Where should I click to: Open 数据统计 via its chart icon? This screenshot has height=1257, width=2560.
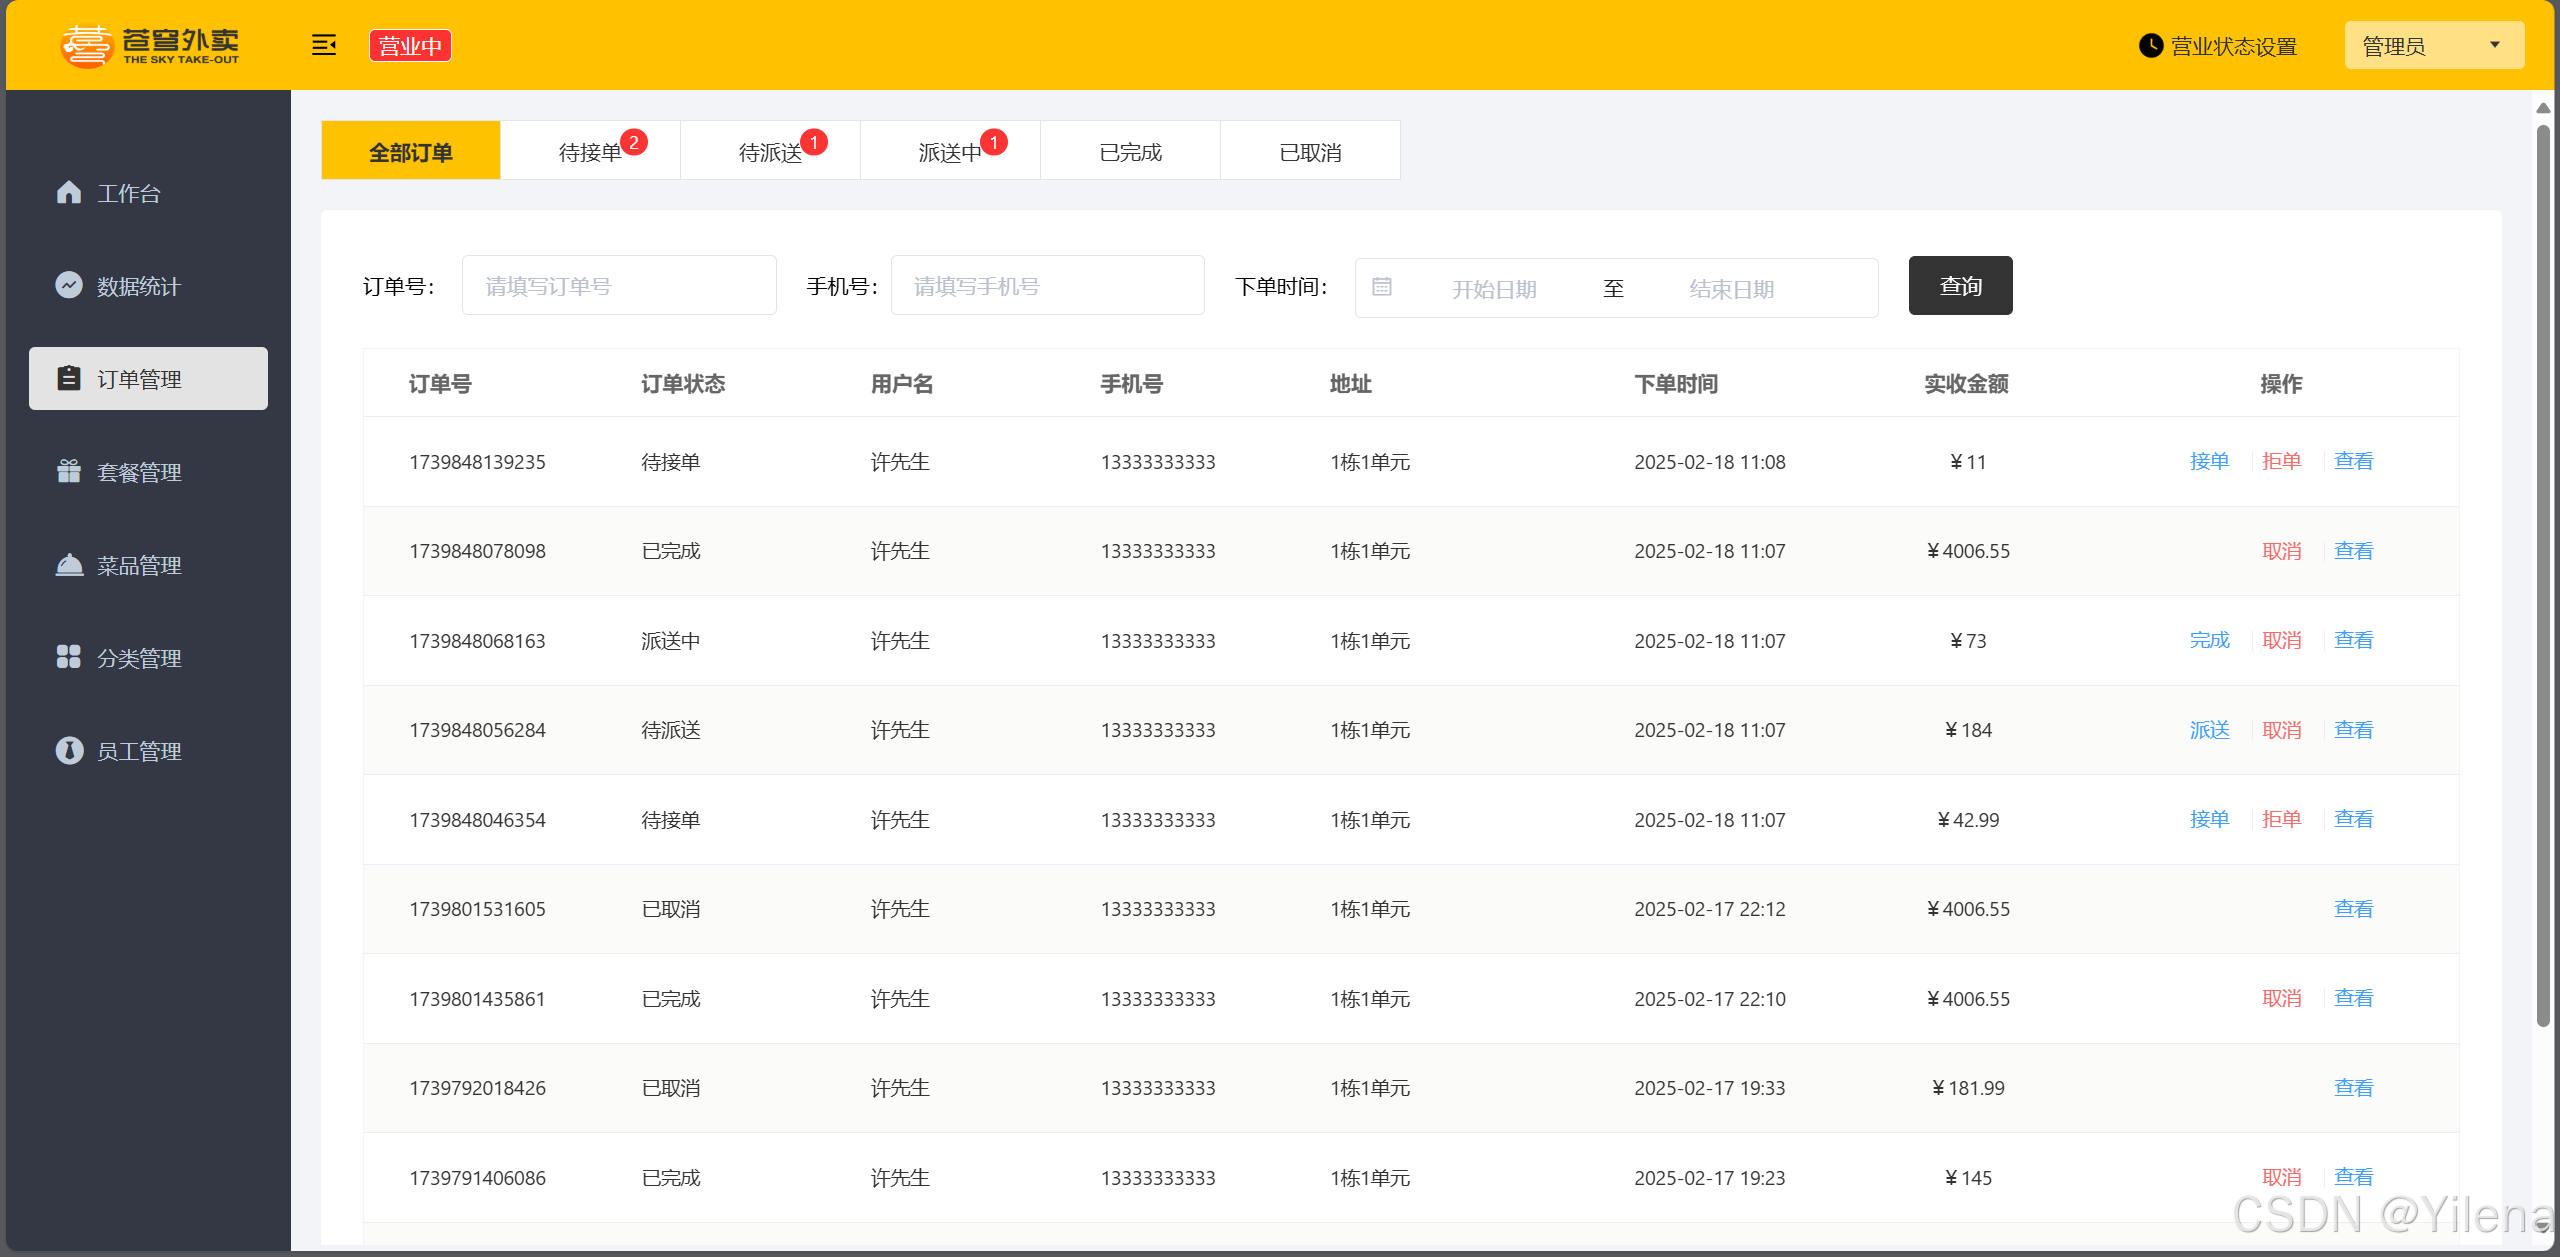[x=69, y=285]
